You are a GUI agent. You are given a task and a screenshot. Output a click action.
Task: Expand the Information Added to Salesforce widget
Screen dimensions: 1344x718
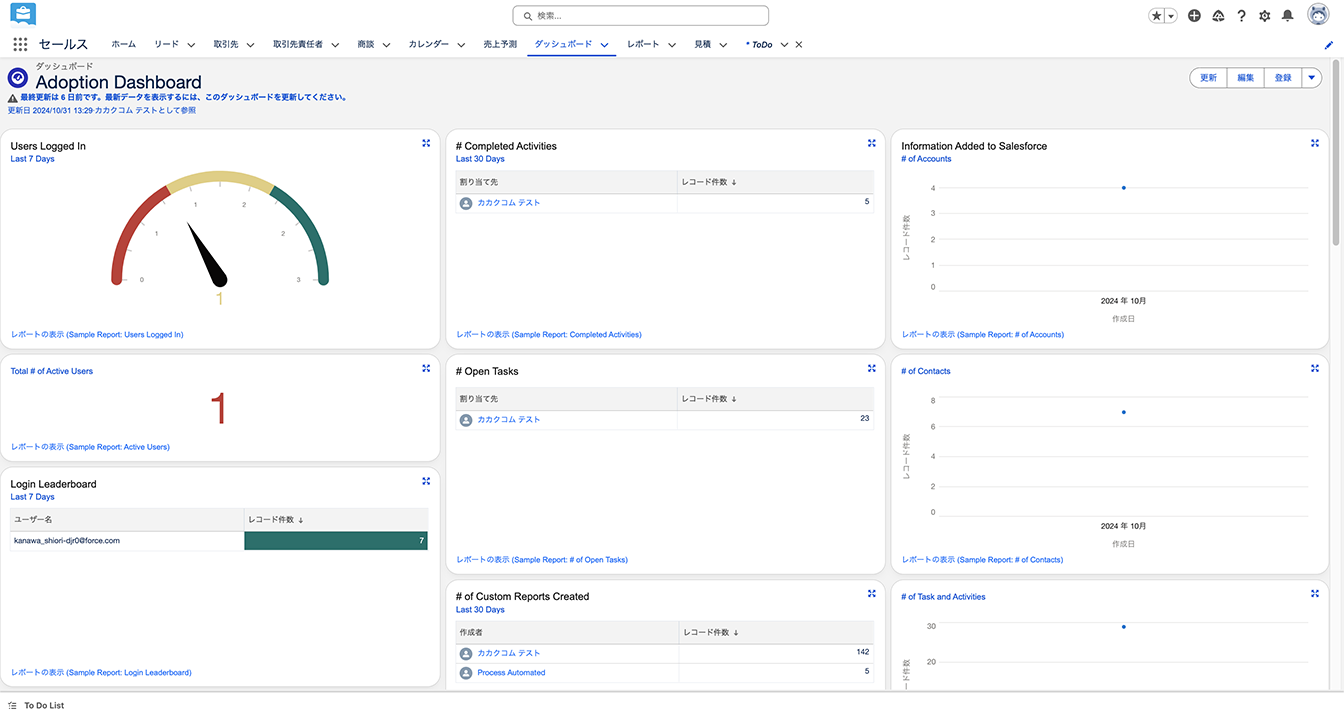coord(1315,143)
